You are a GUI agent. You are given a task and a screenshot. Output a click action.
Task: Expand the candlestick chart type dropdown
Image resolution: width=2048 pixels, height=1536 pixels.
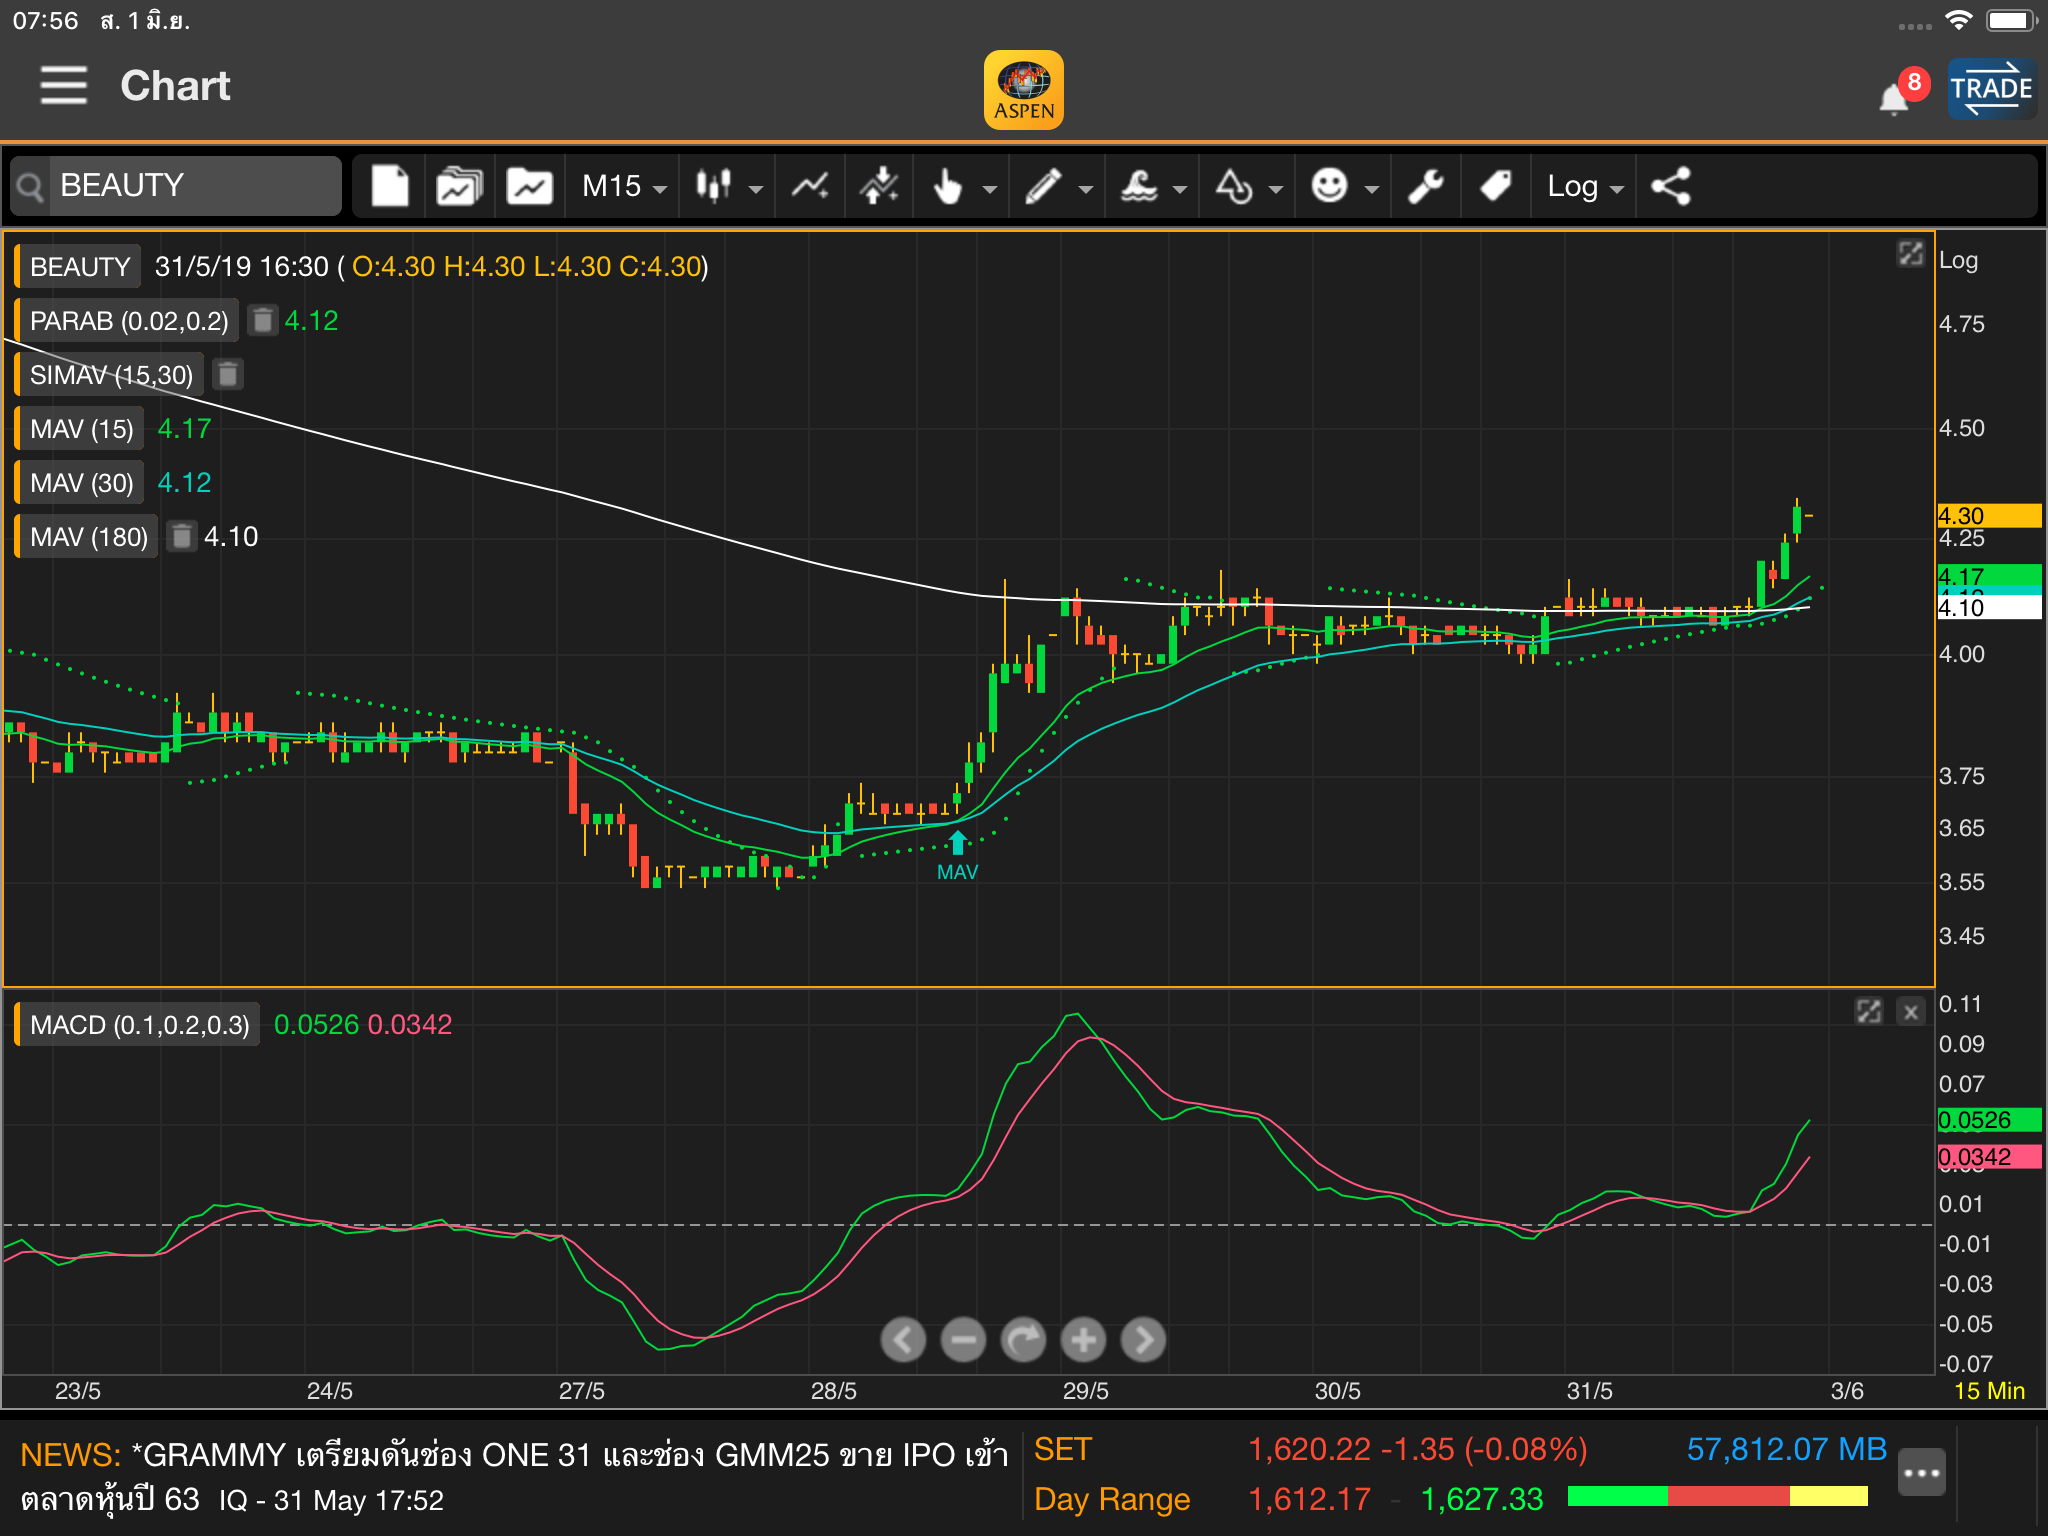coord(729,186)
